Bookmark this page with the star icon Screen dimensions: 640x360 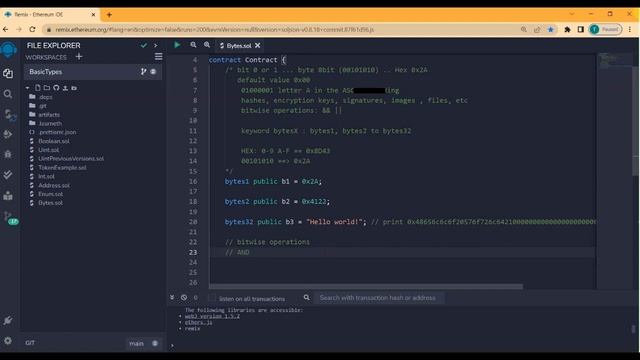551,29
